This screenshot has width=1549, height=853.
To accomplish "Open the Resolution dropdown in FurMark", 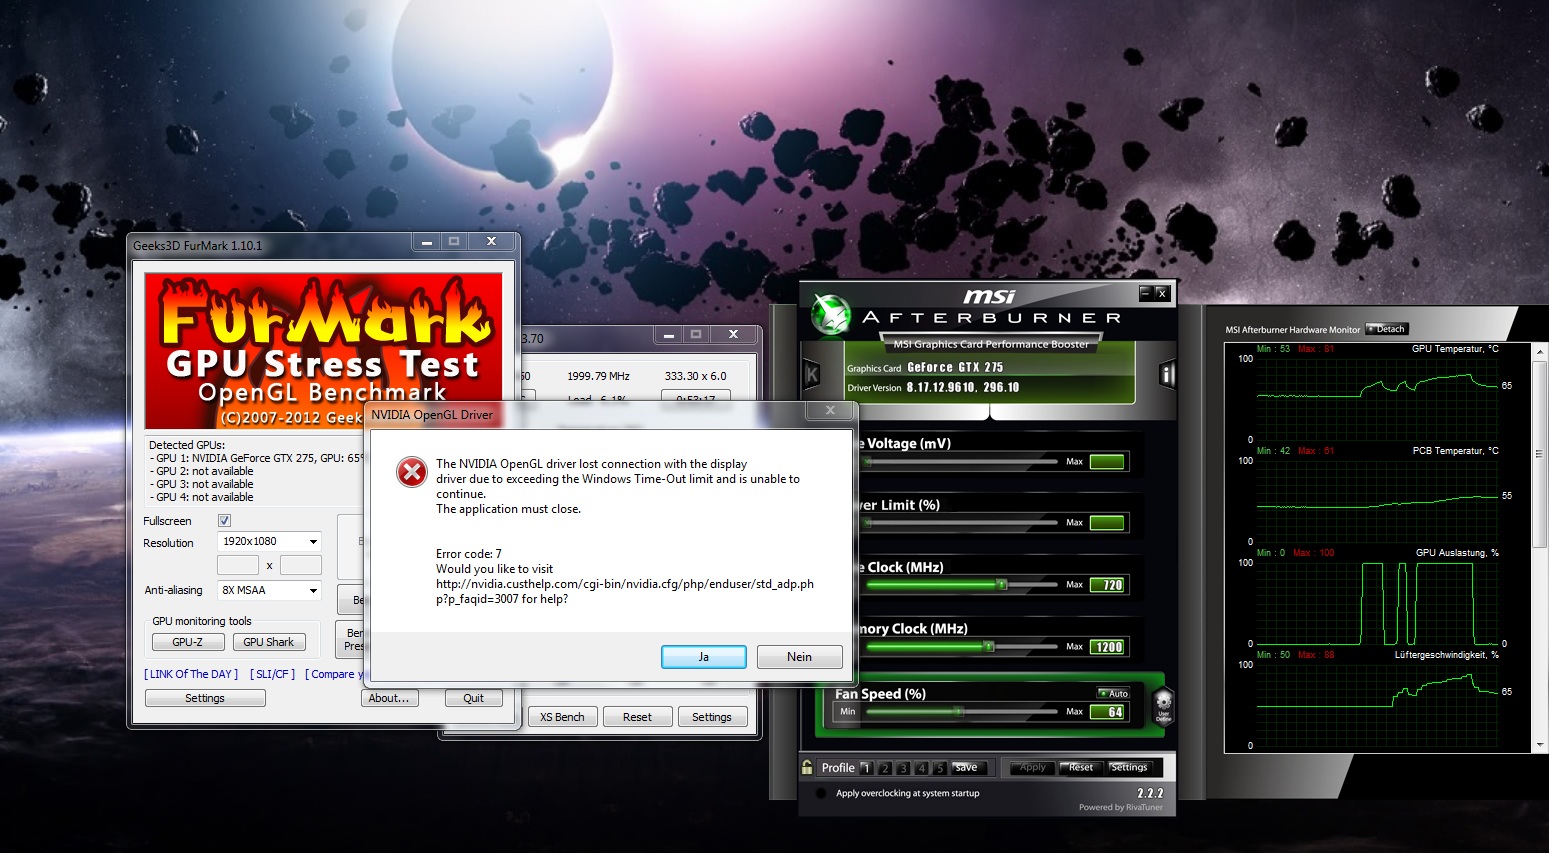I will (269, 541).
